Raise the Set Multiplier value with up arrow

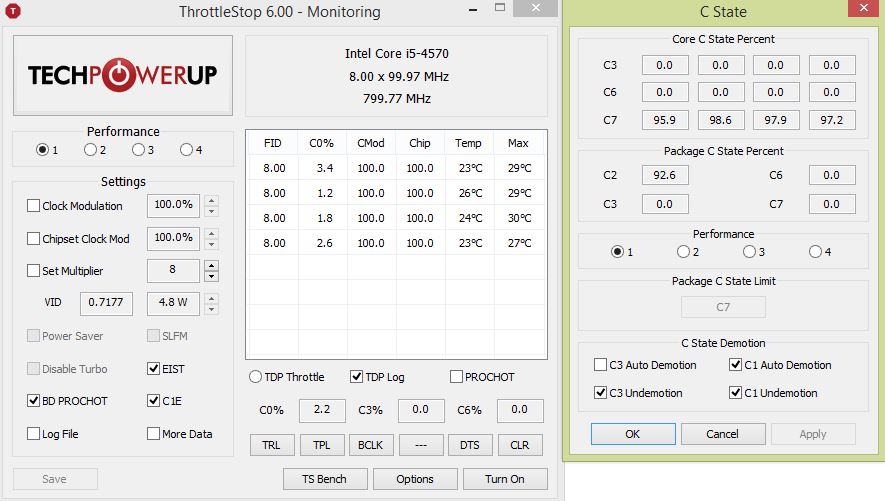[x=211, y=266]
